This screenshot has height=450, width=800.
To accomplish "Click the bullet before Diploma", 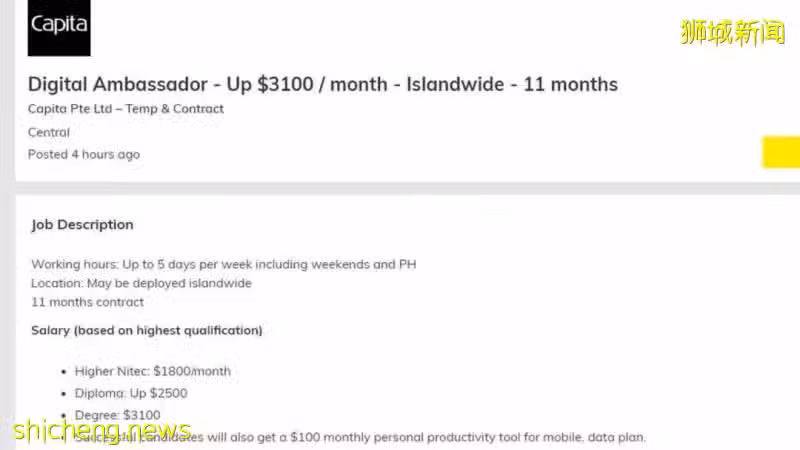I will tap(64, 393).
